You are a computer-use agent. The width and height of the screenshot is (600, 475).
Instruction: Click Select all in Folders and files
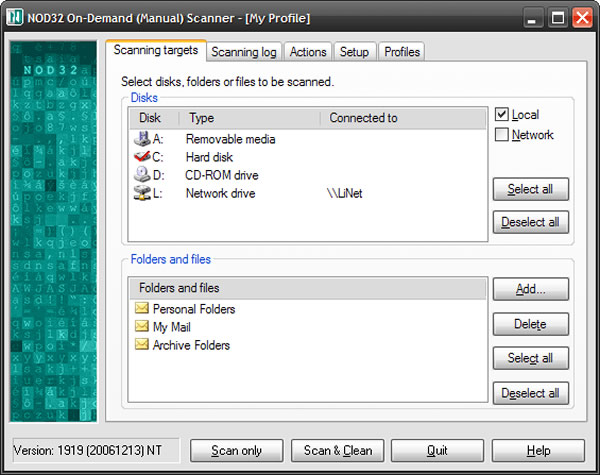(x=530, y=358)
